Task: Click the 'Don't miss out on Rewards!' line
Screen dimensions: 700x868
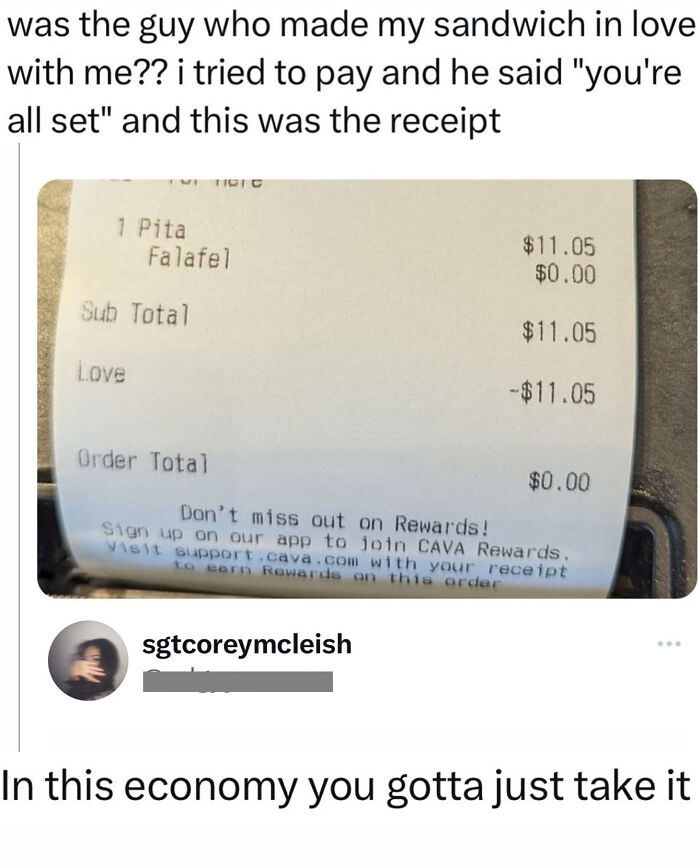Action: [335, 520]
